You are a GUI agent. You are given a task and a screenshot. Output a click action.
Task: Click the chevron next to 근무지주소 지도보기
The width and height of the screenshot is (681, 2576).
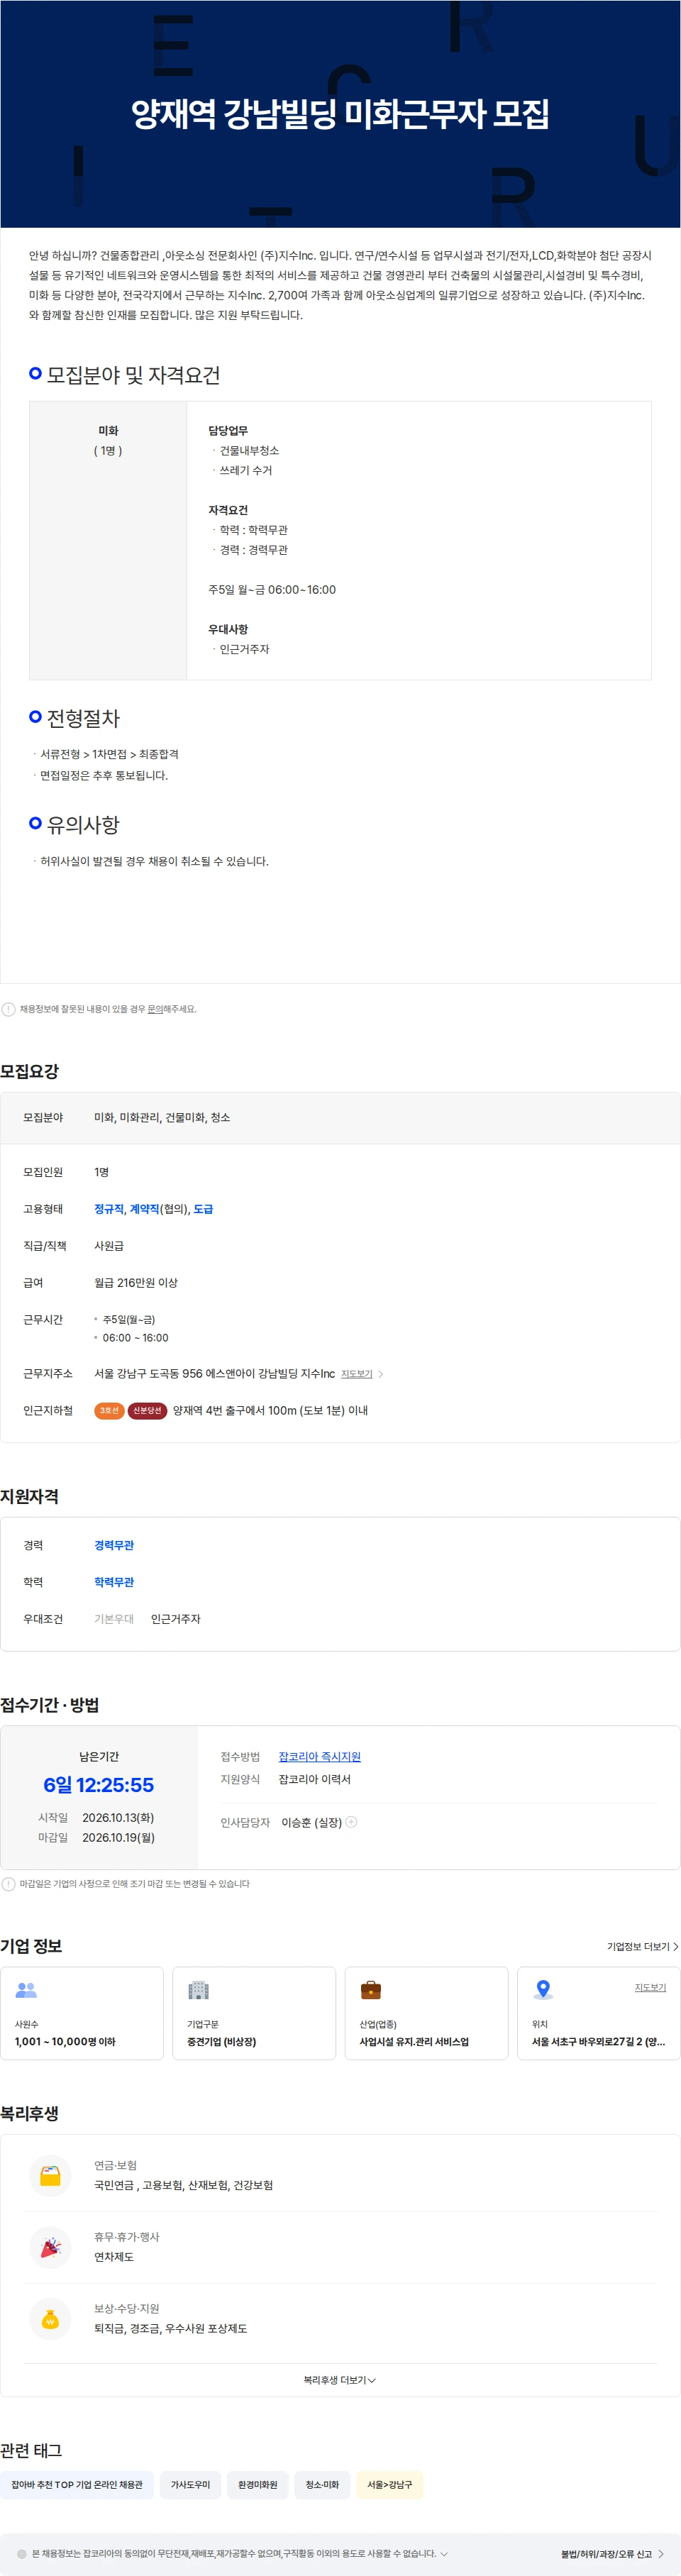381,1374
